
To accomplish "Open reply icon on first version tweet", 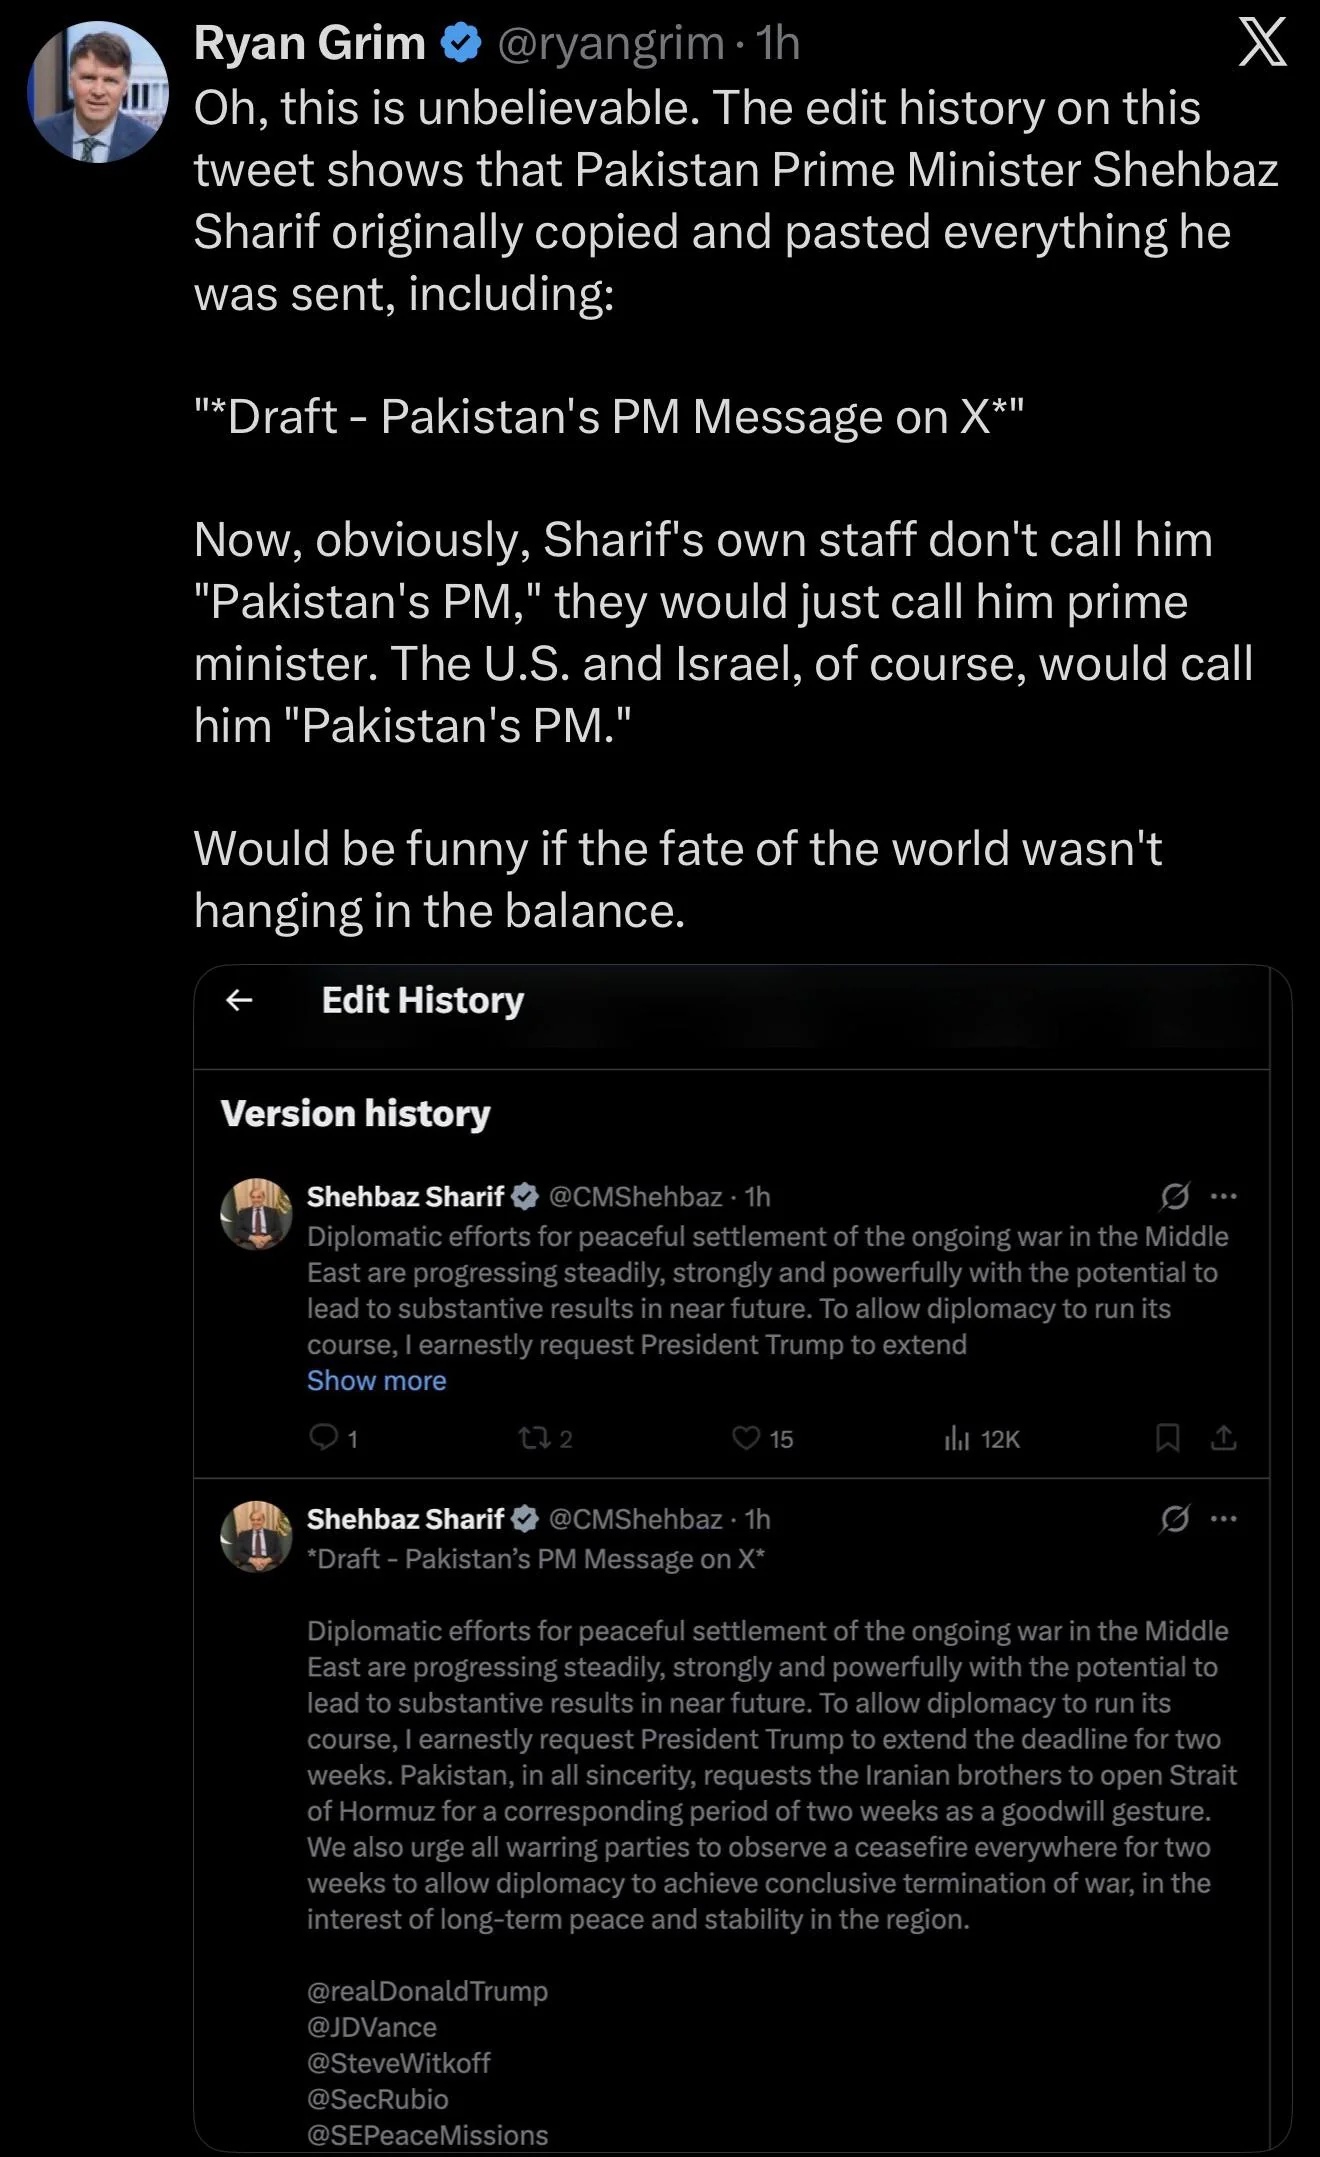I will (324, 1437).
